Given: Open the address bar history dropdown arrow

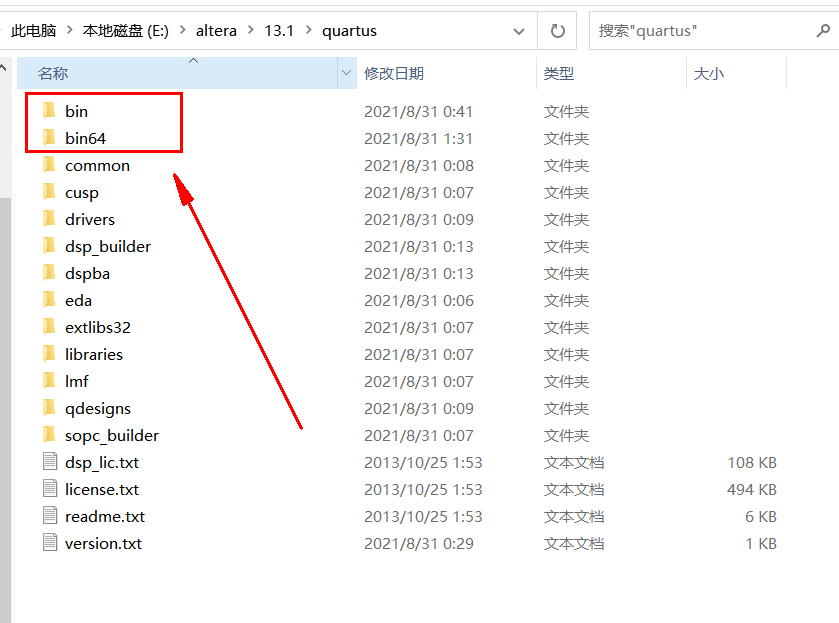Looking at the screenshot, I should 519,30.
